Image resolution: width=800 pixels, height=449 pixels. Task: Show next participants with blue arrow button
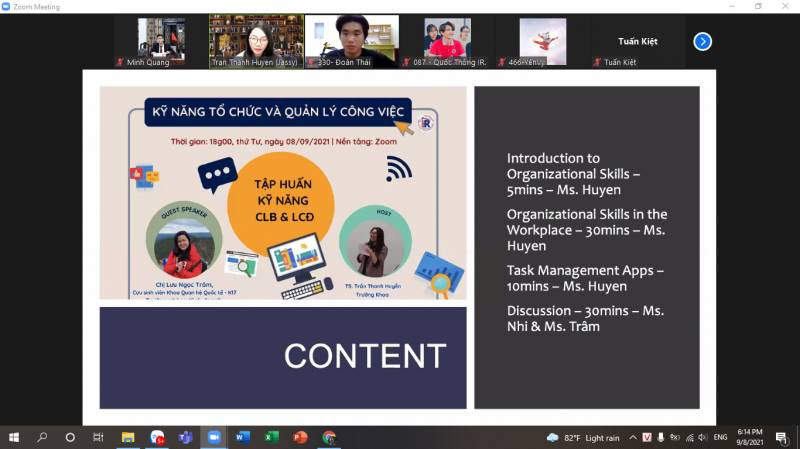(x=702, y=41)
